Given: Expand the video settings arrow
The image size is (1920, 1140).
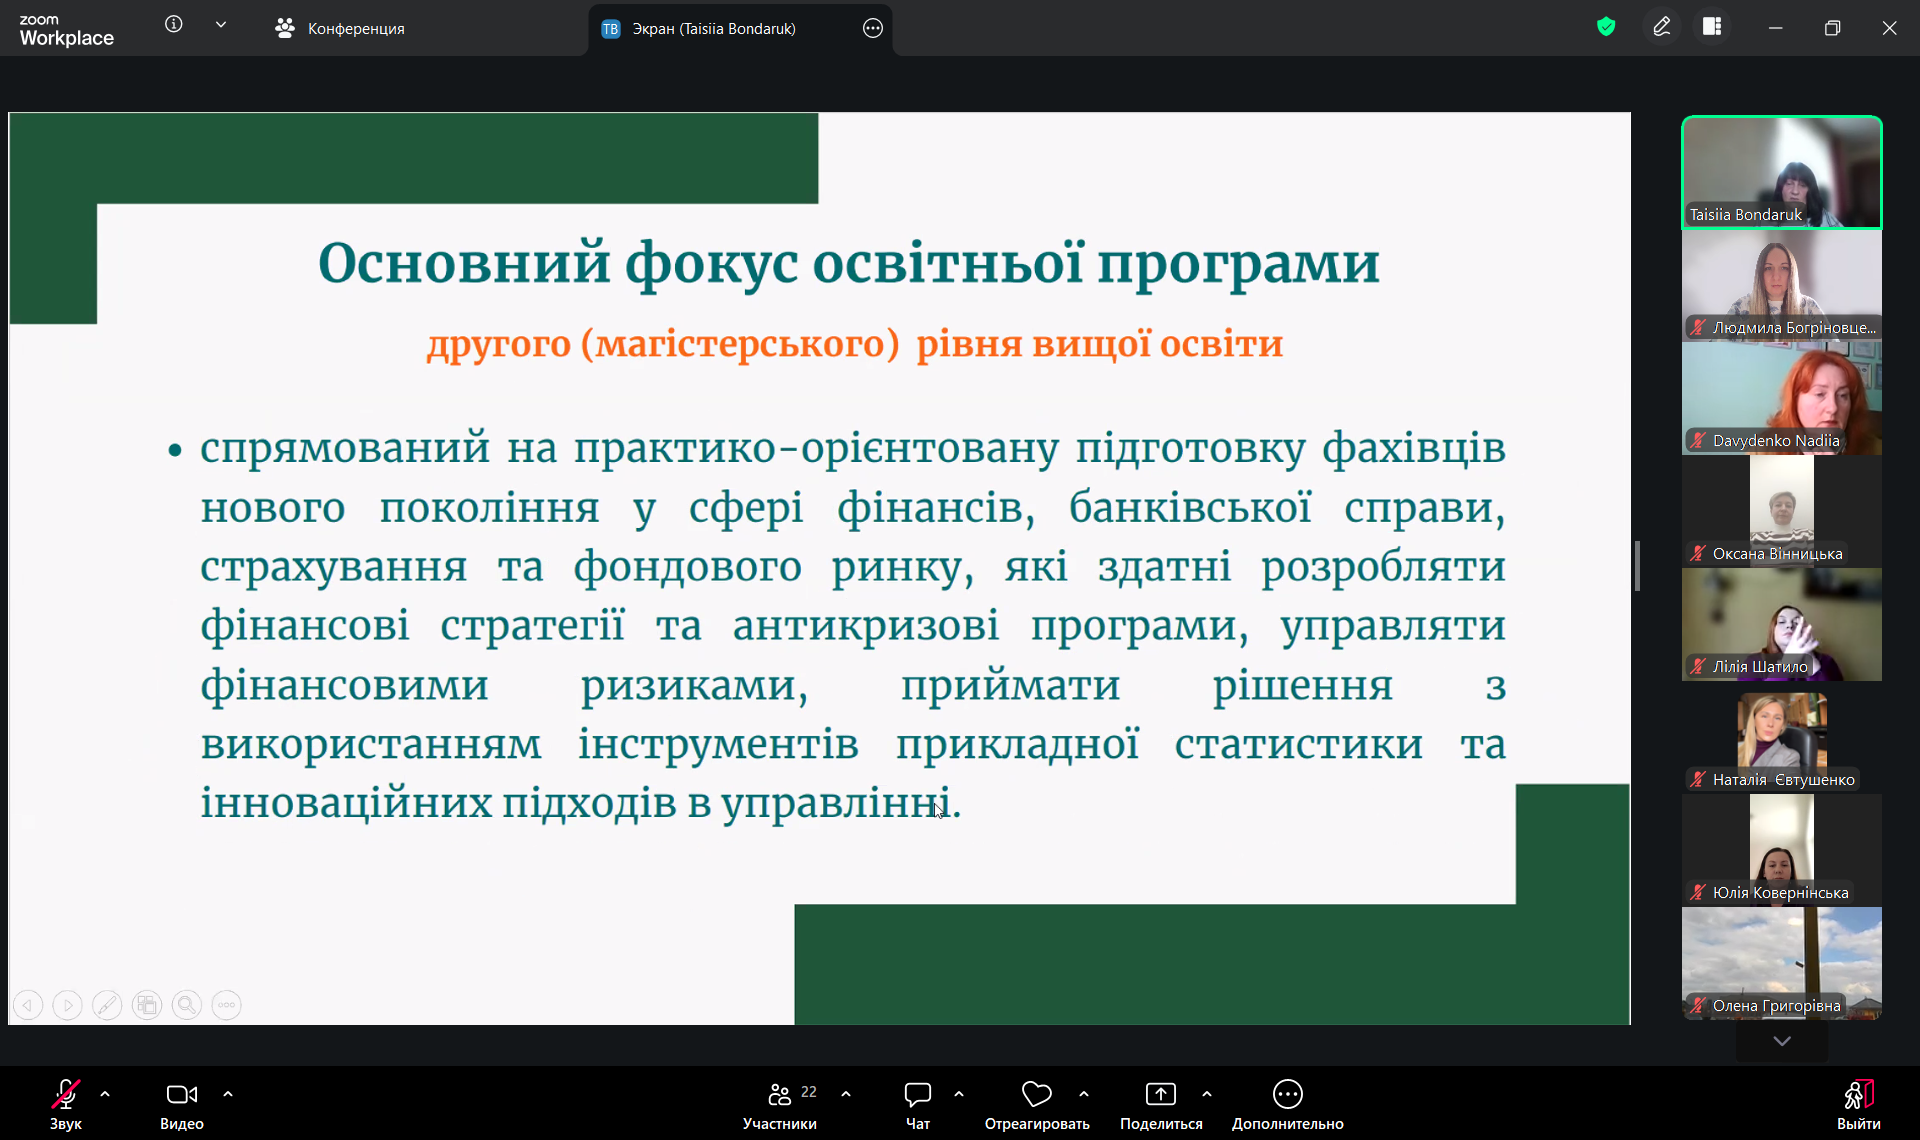Looking at the screenshot, I should click(x=228, y=1094).
